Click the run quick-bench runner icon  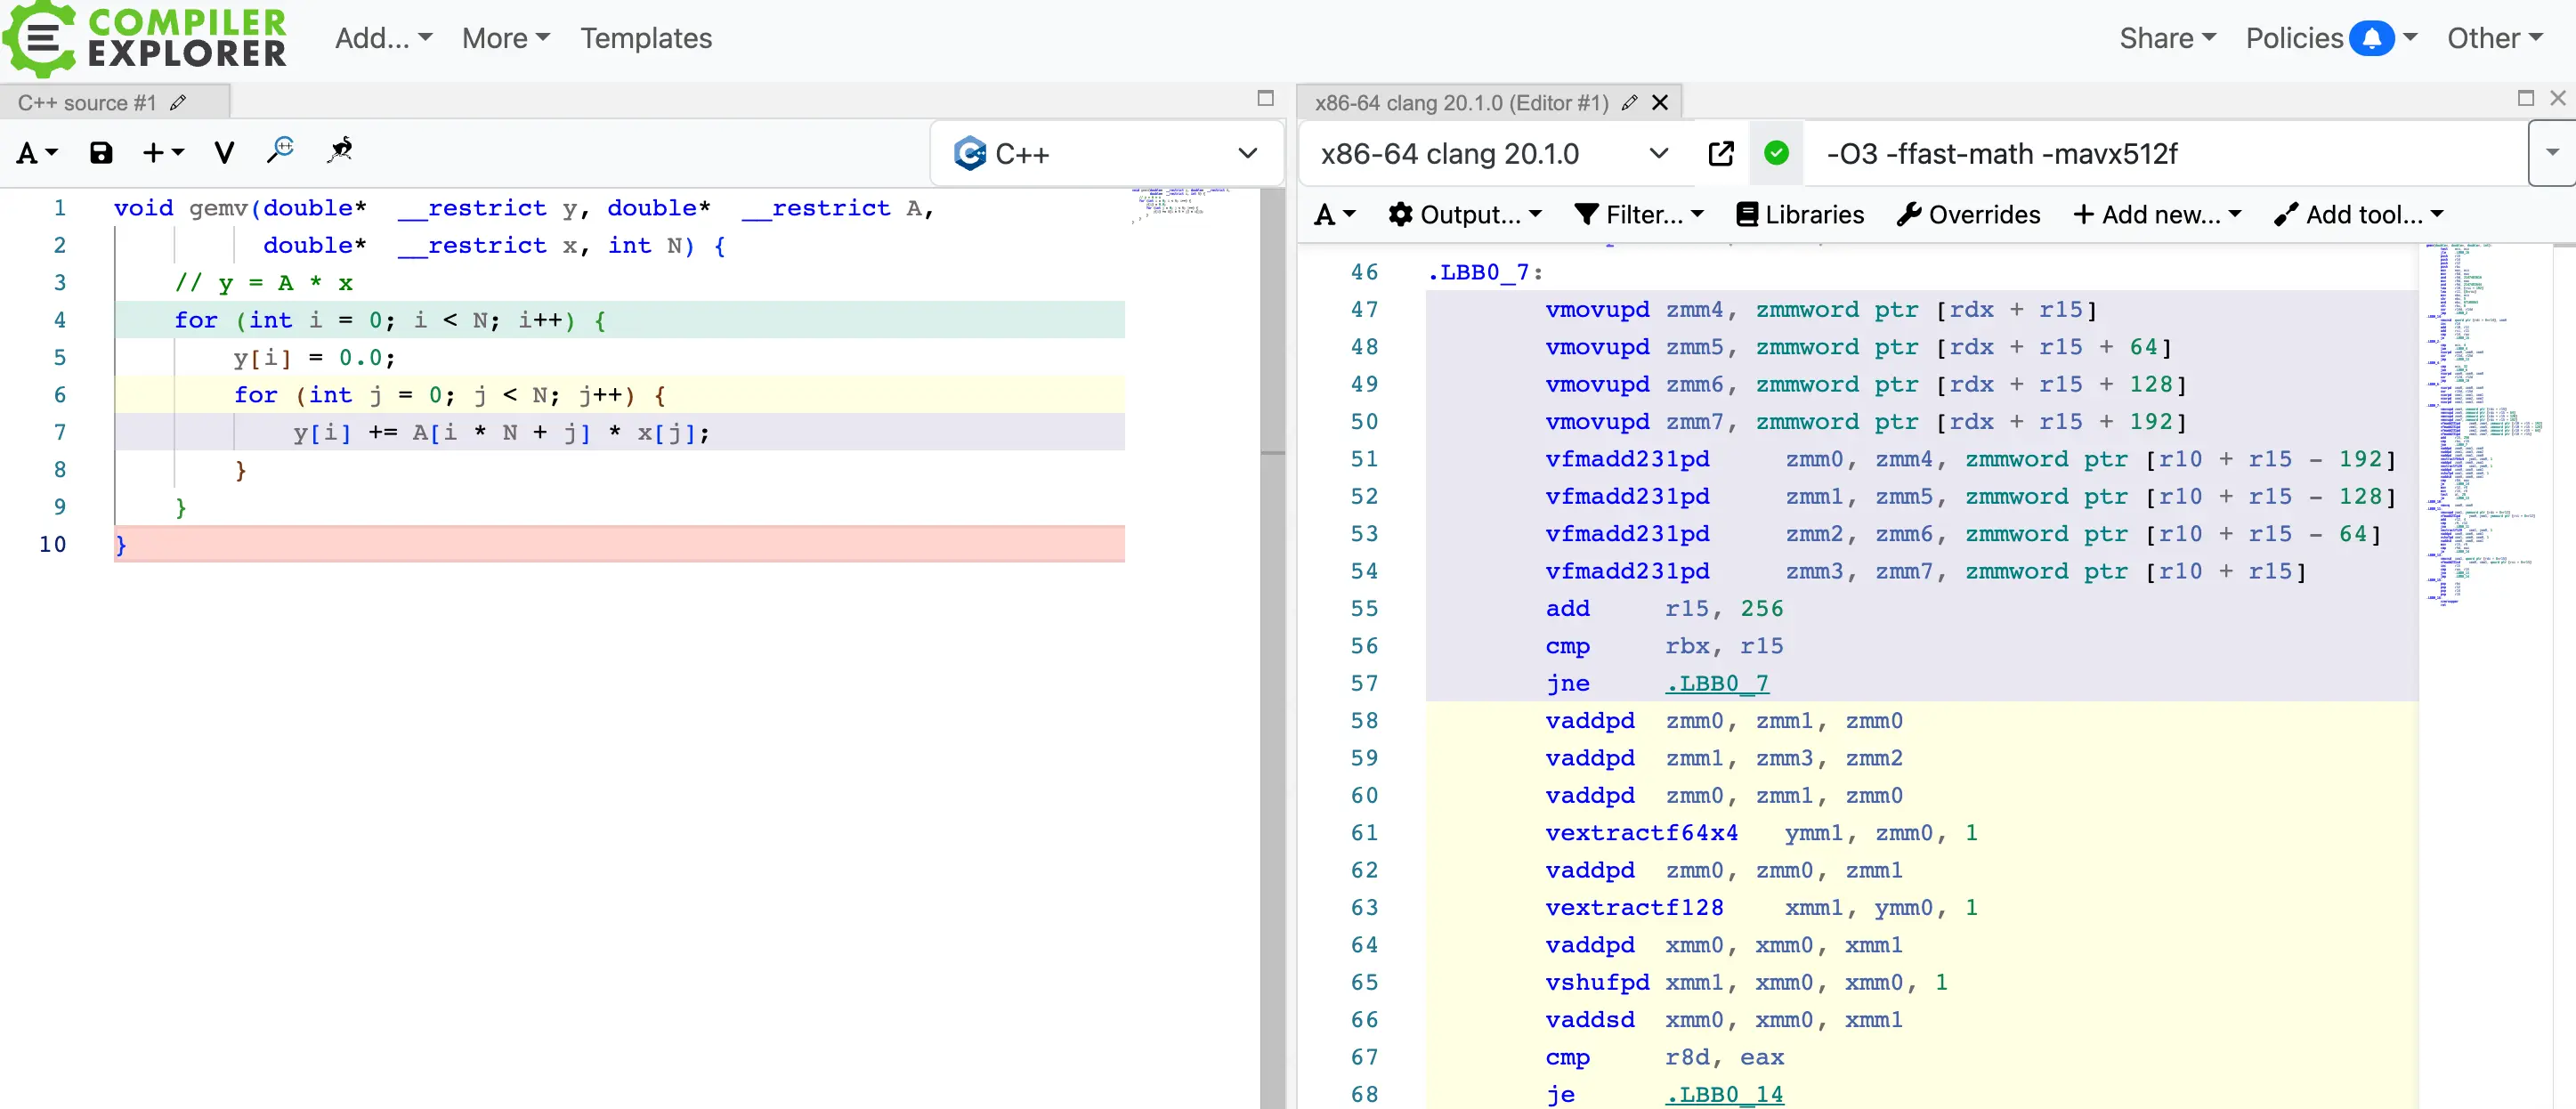tap(340, 151)
